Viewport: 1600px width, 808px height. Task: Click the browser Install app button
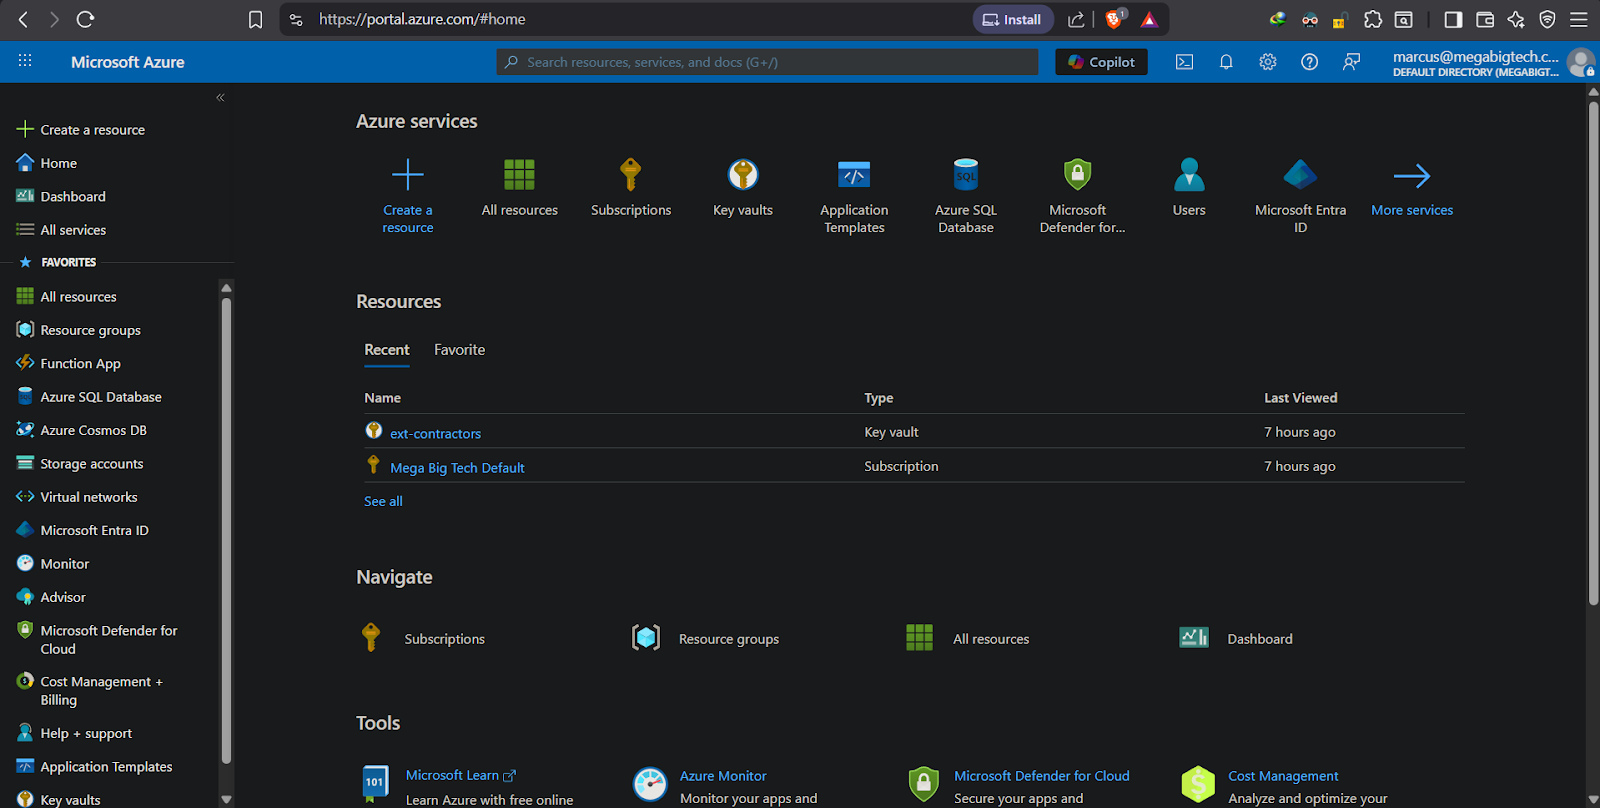pyautogui.click(x=1012, y=19)
